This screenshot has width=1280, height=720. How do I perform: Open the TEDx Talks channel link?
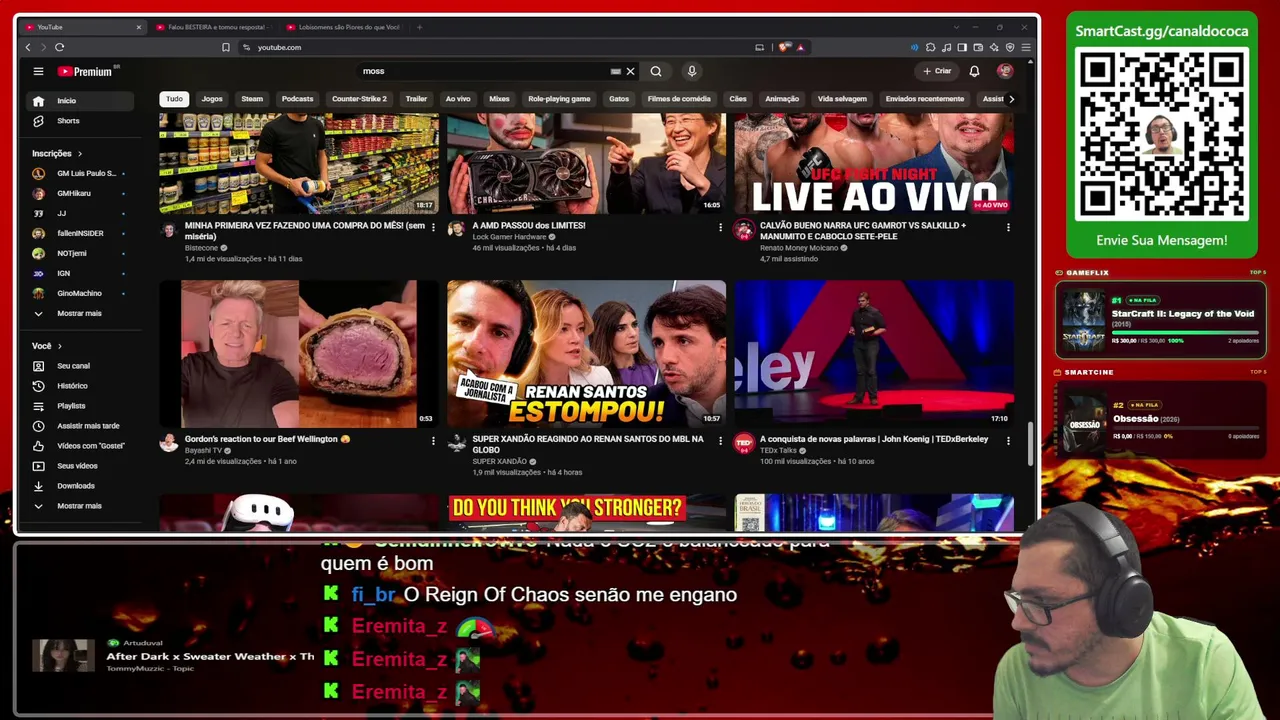(x=778, y=450)
